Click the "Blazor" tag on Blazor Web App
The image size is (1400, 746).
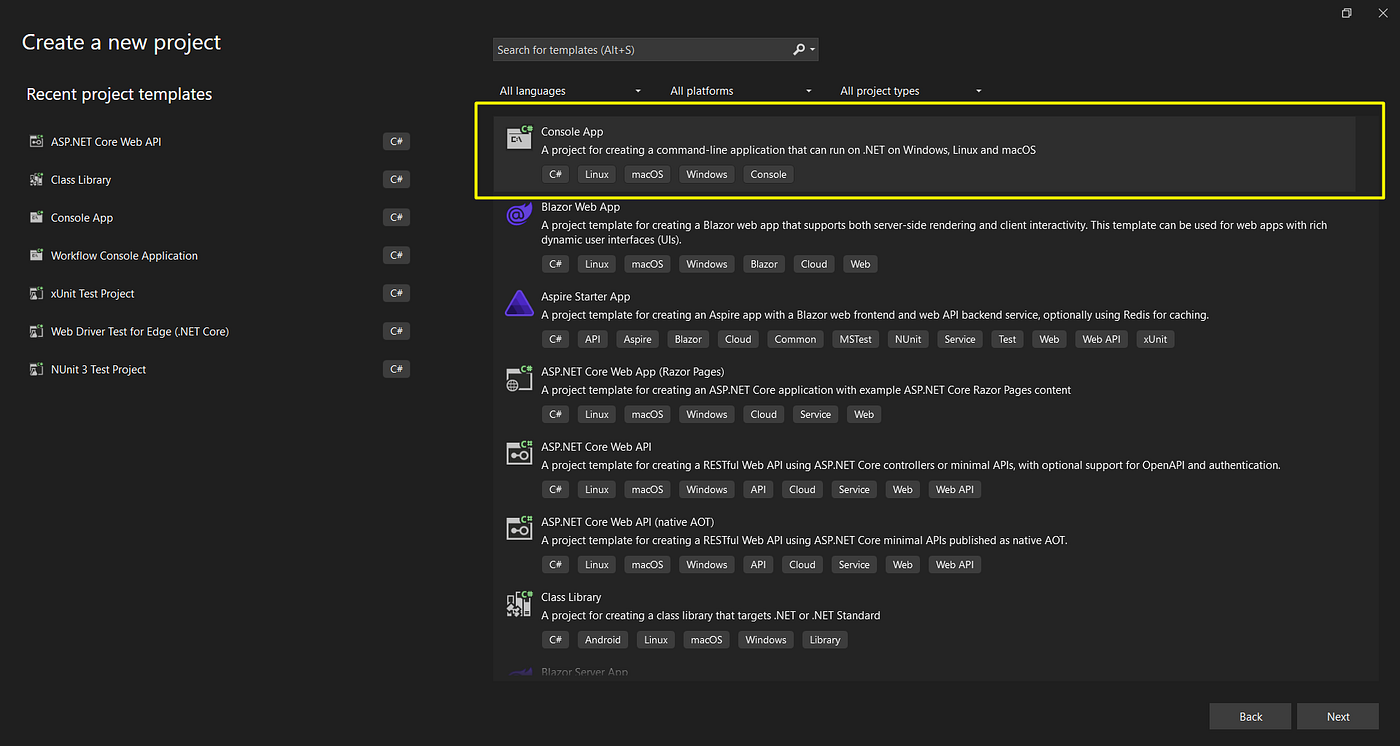(x=764, y=264)
